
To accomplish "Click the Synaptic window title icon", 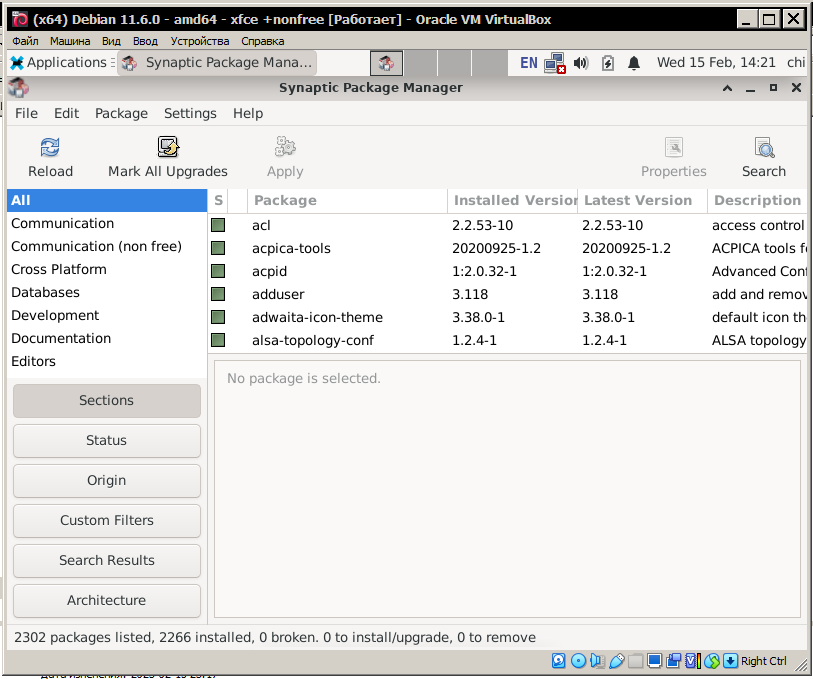I will (x=18, y=88).
